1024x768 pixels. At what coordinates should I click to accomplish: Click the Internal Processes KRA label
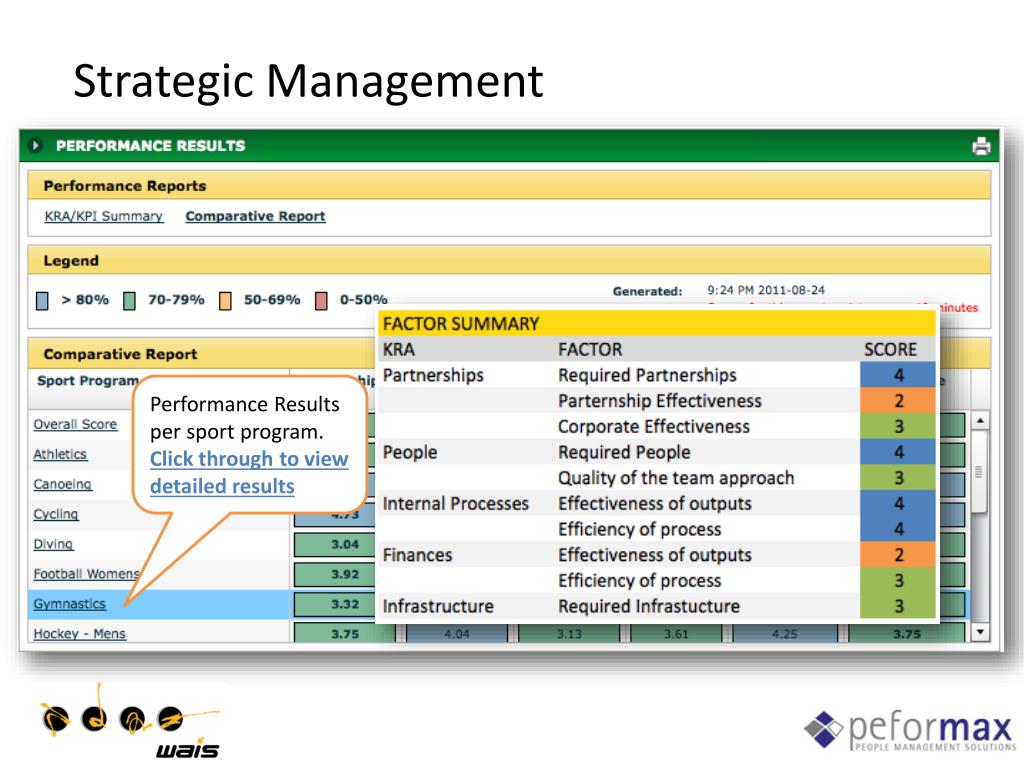(x=455, y=504)
